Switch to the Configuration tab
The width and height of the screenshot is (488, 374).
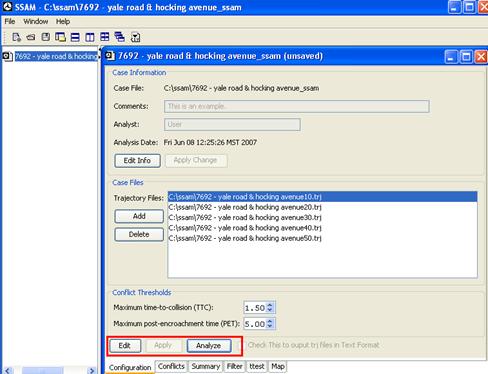tap(130, 367)
